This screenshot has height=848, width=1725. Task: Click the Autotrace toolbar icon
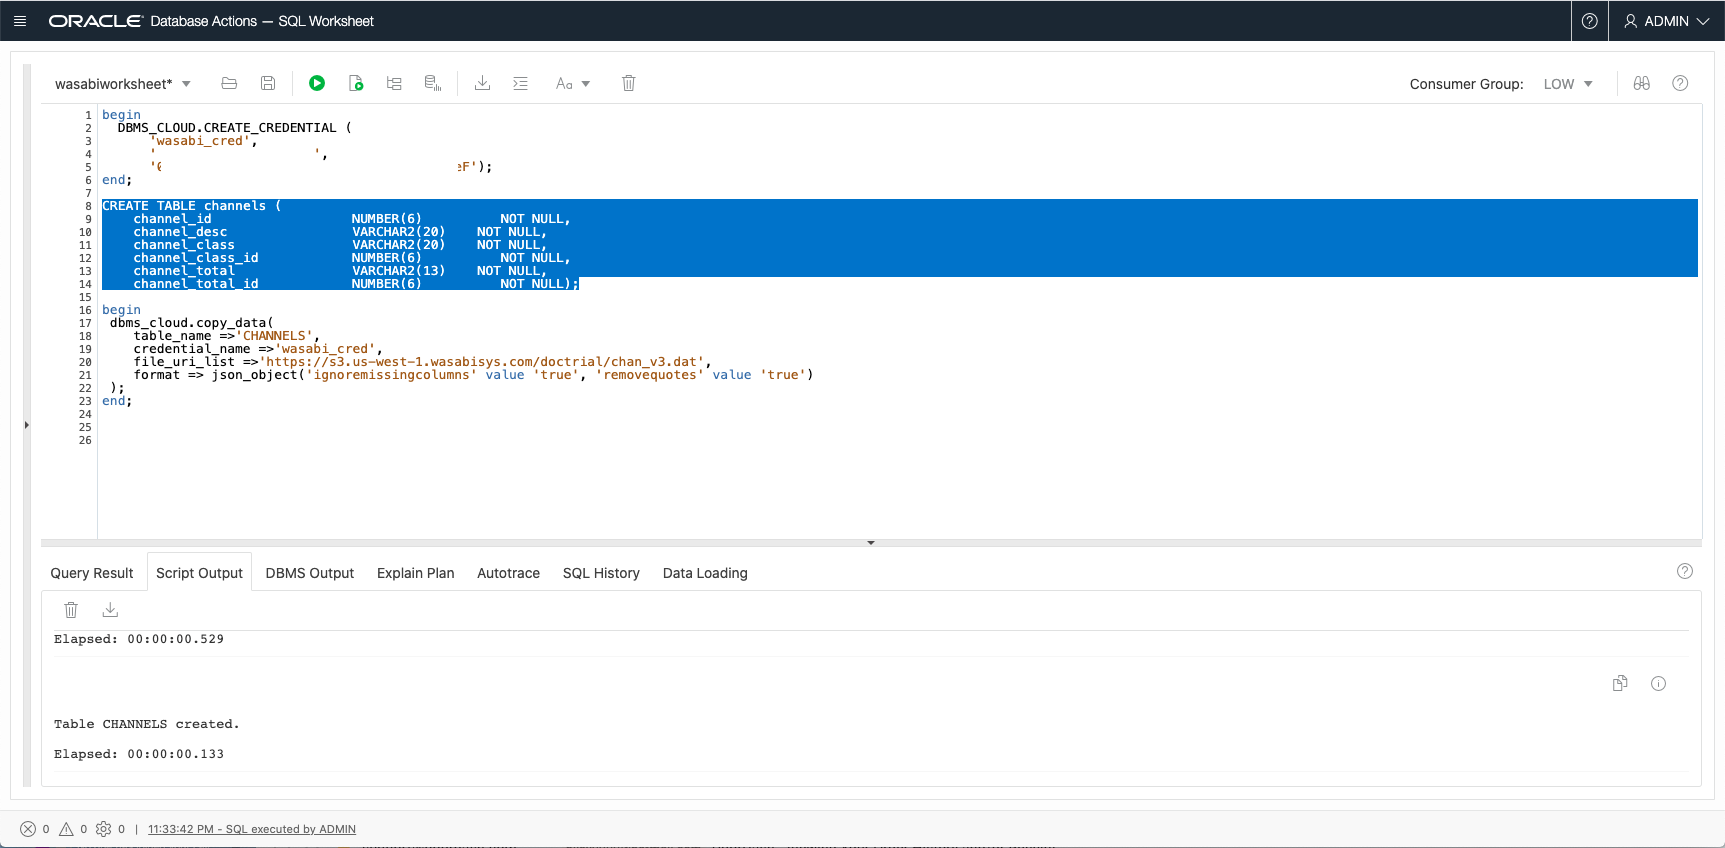(433, 83)
